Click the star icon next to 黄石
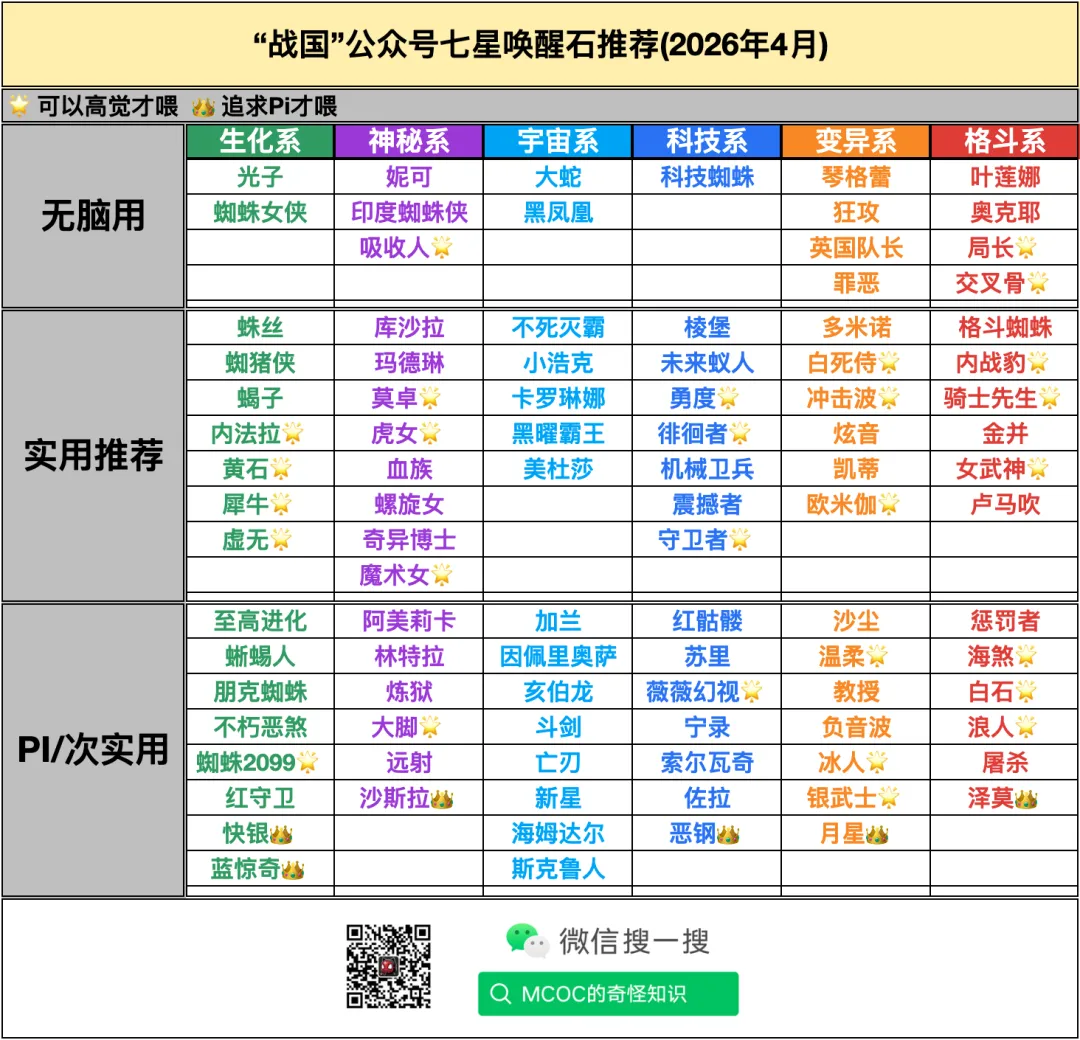The image size is (1080, 1040). tap(281, 468)
